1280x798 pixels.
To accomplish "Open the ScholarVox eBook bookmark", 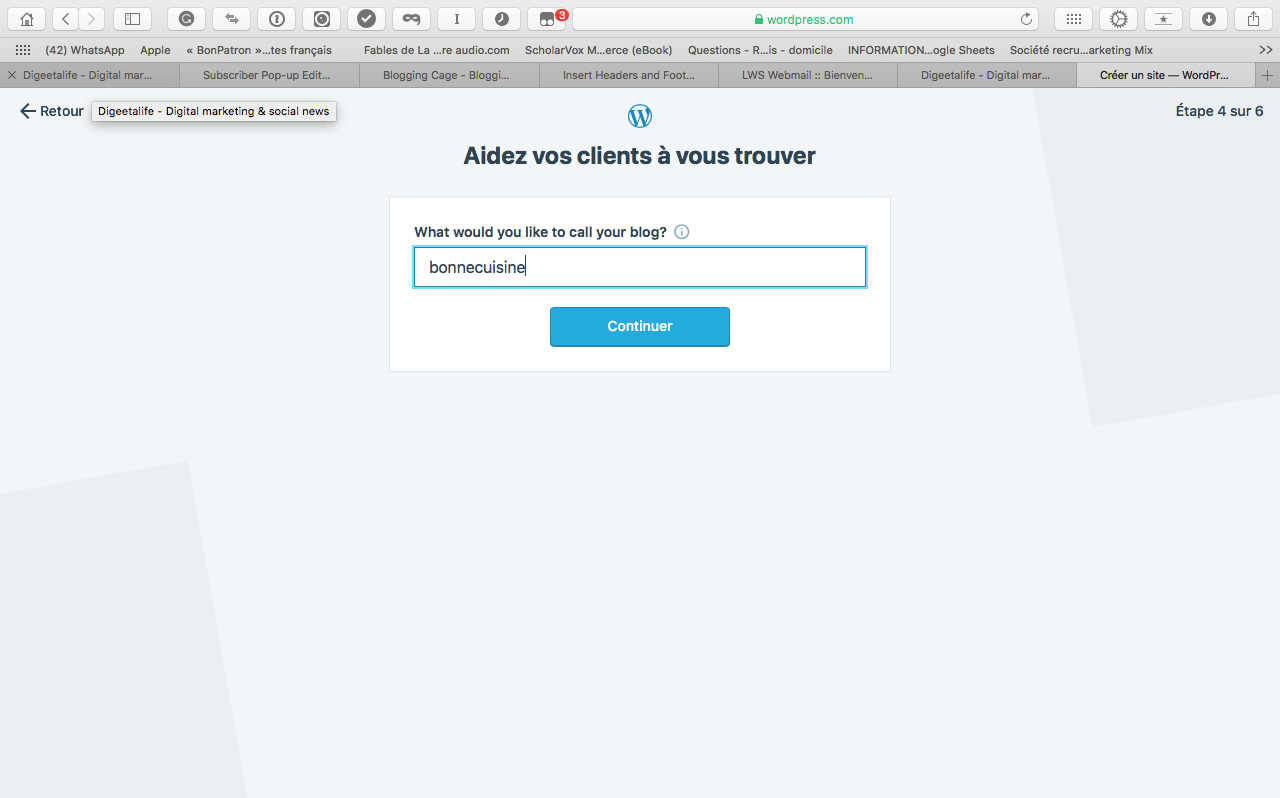I will click(x=598, y=50).
